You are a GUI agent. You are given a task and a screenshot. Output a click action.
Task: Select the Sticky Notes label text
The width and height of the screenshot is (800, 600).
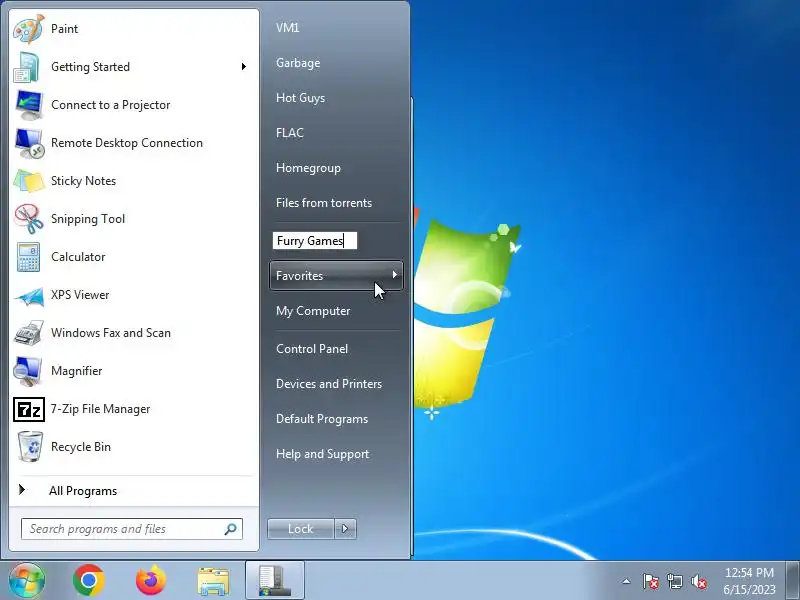83,181
